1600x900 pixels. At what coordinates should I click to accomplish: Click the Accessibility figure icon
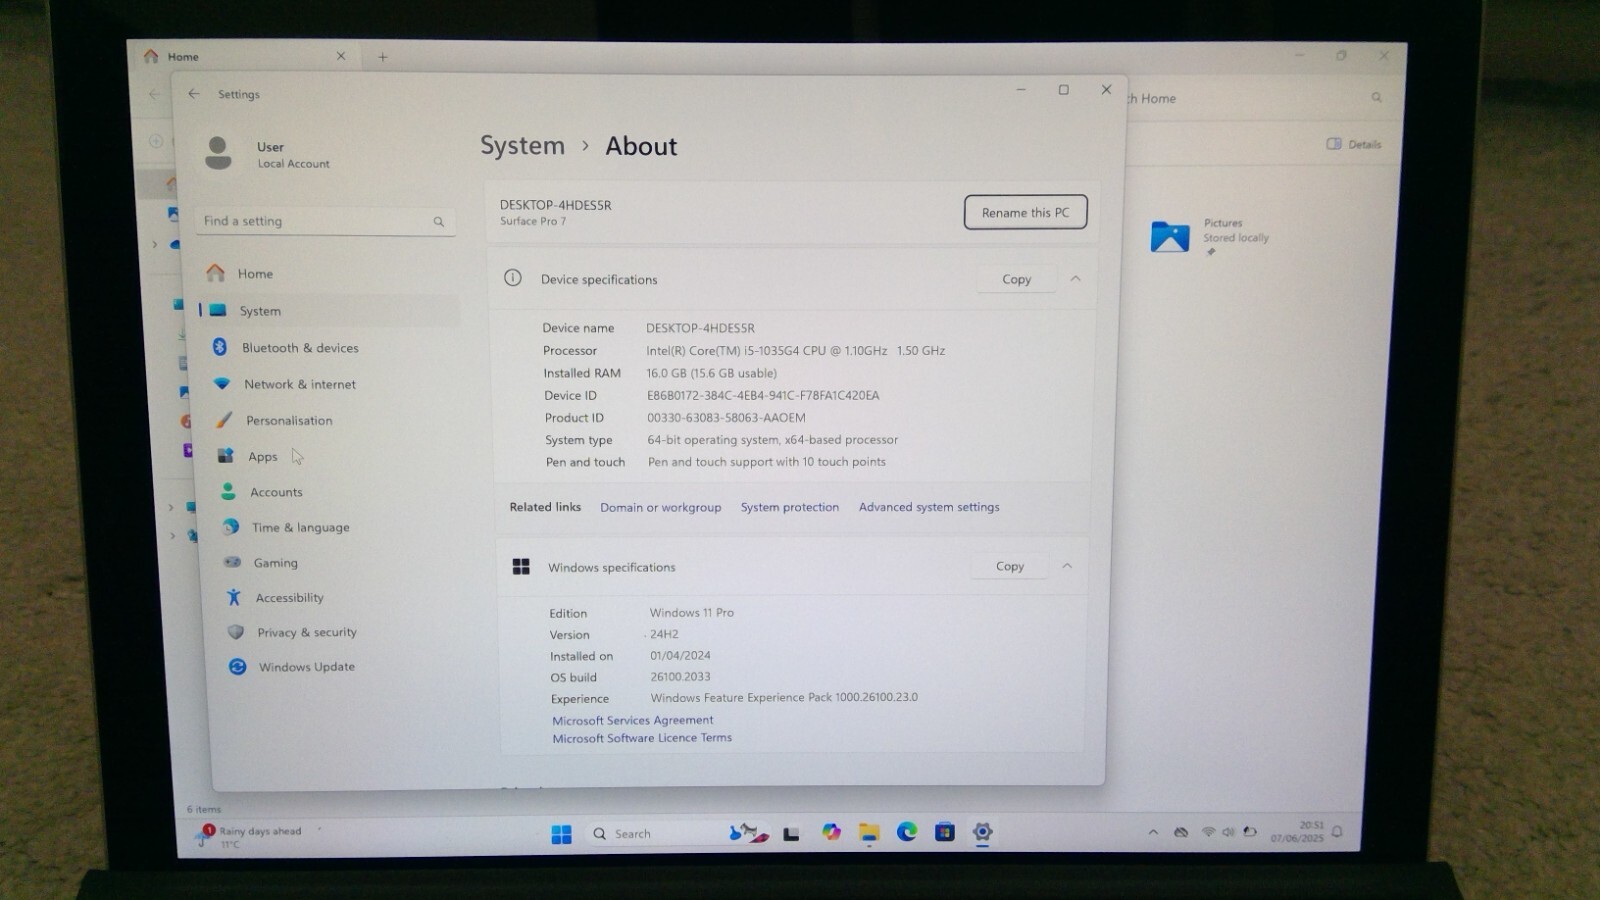tap(234, 597)
